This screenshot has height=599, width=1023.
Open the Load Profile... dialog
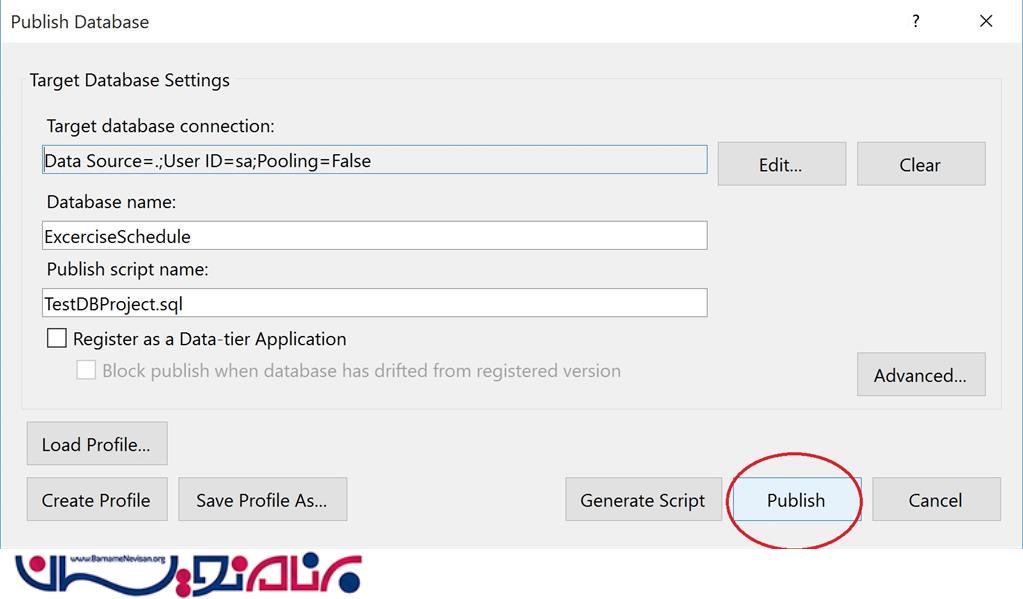pyautogui.click(x=97, y=444)
